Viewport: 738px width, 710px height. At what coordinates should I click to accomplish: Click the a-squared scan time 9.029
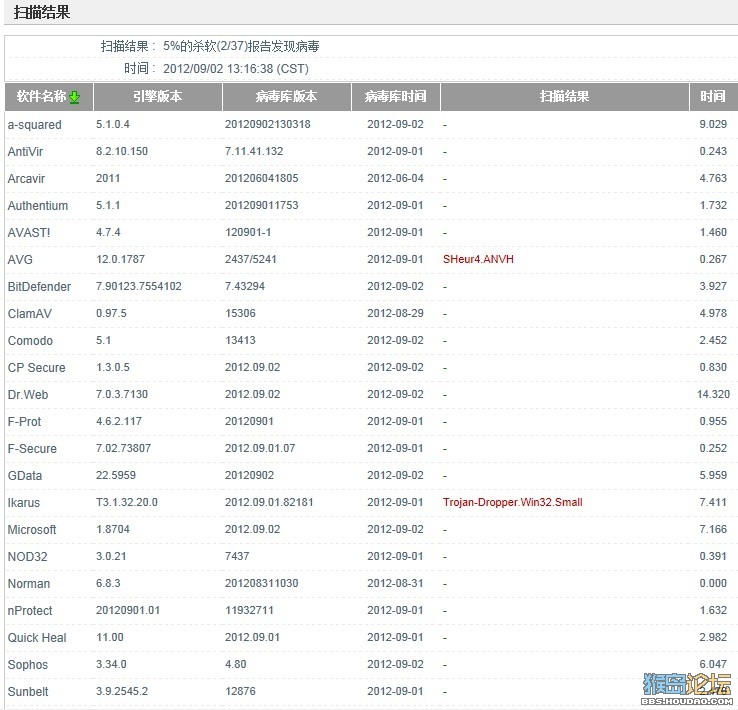pyautogui.click(x=713, y=124)
